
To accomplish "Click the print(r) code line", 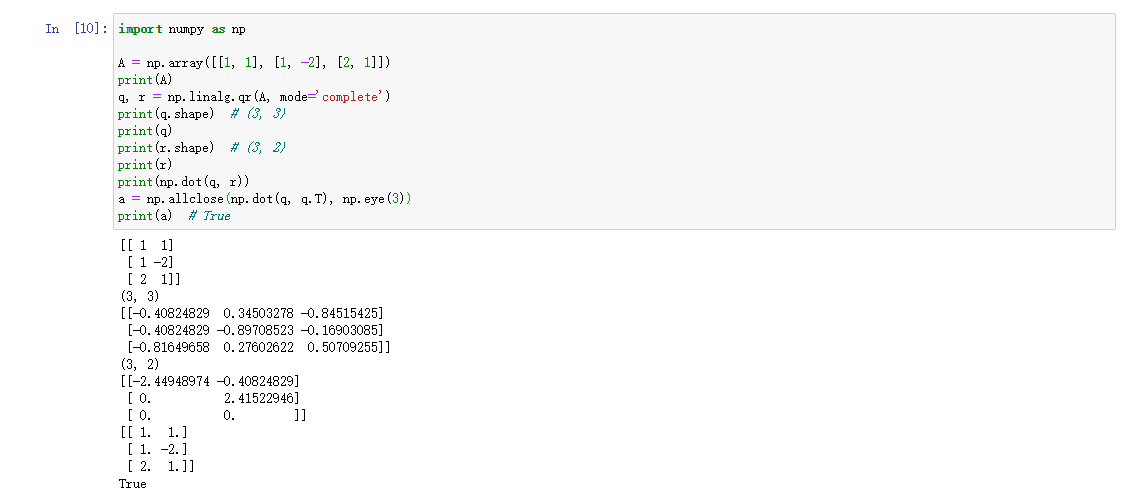I will 145,165.
